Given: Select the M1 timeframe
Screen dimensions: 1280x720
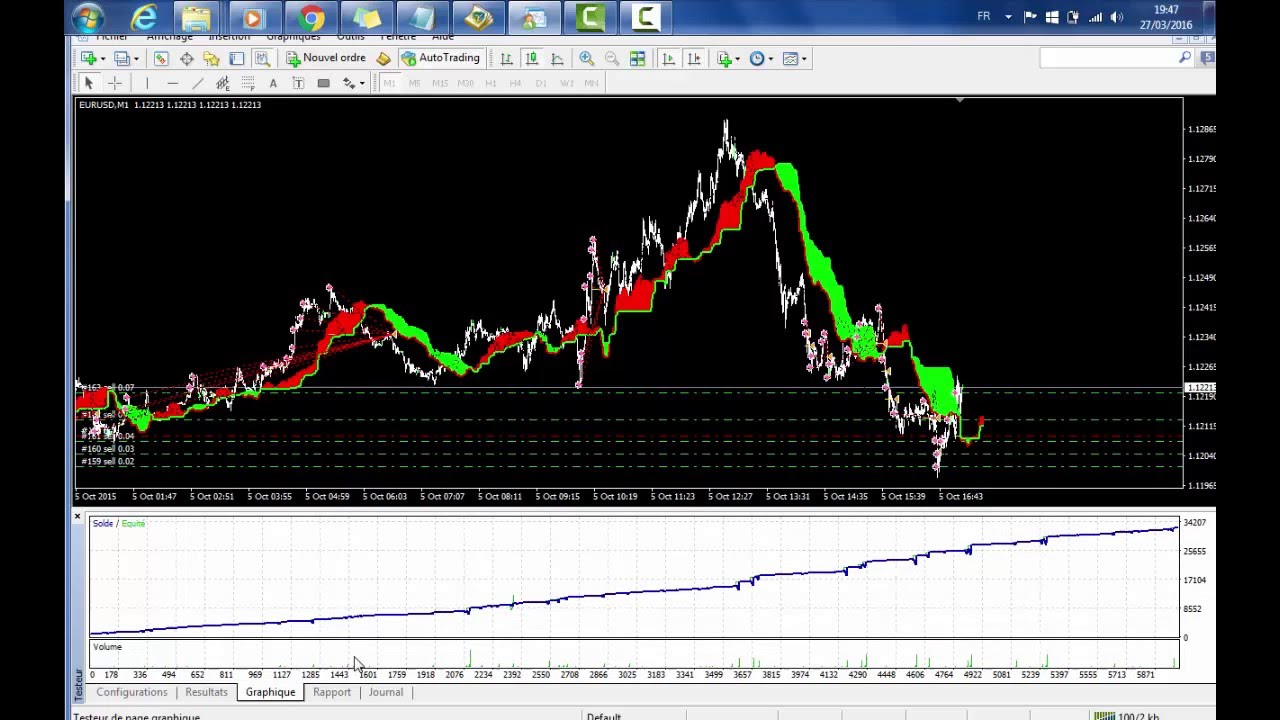Looking at the screenshot, I should 389,83.
